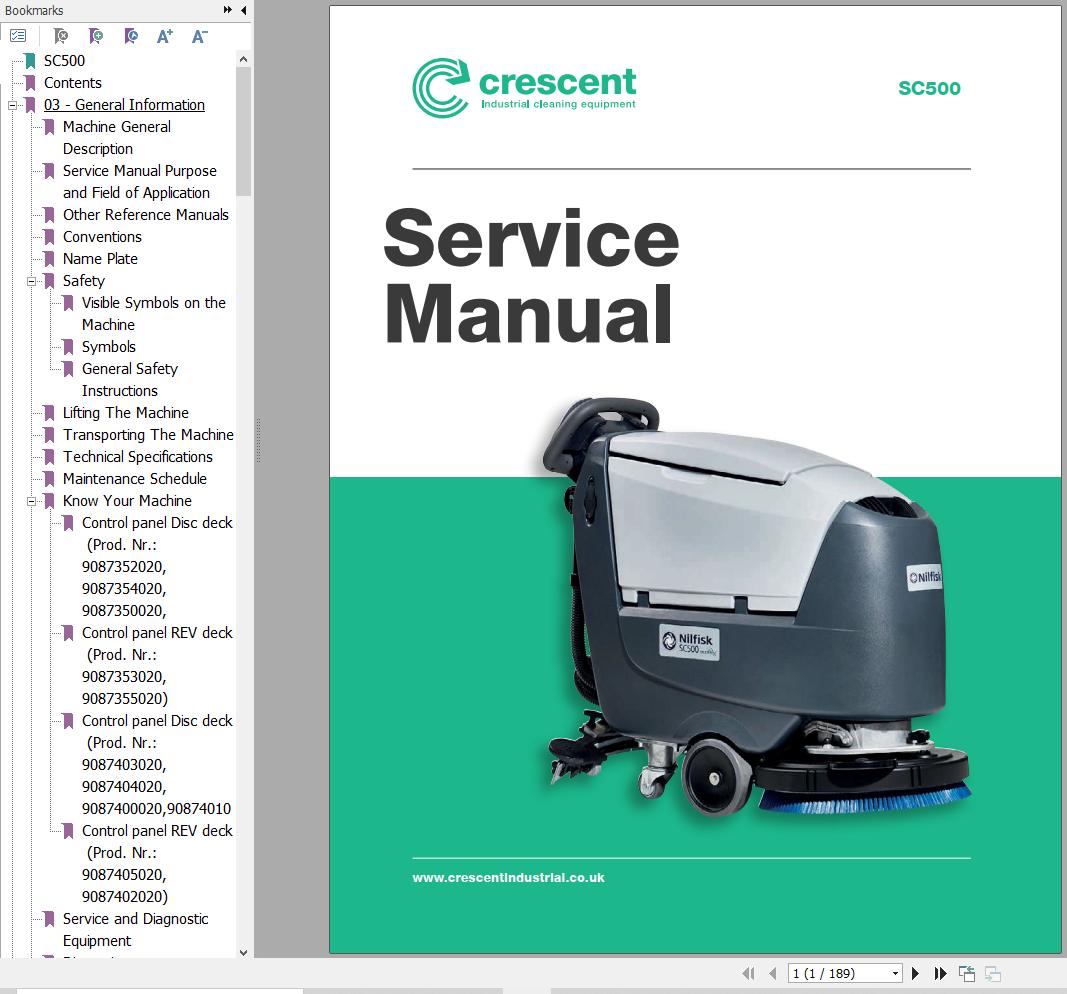The image size is (1067, 994).
Task: Click the new bookmark icon with plus
Action: tap(96, 36)
